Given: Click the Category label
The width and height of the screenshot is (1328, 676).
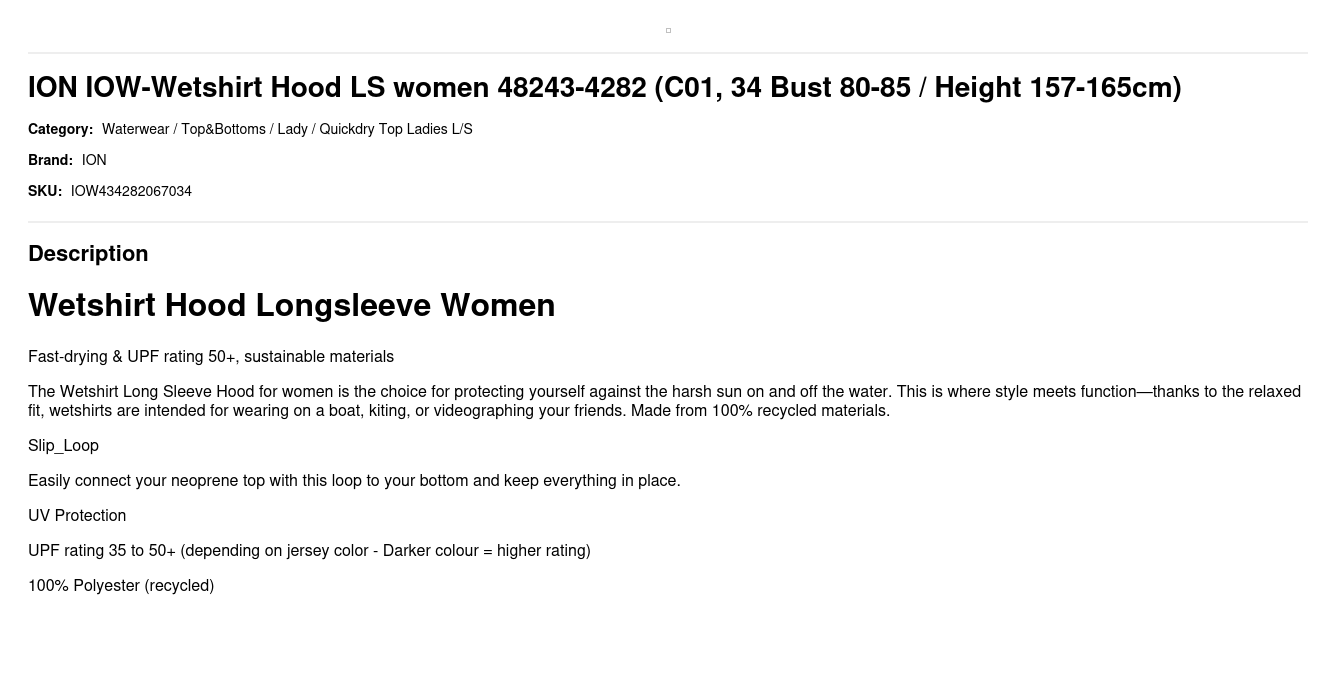Looking at the screenshot, I should tap(60, 129).
